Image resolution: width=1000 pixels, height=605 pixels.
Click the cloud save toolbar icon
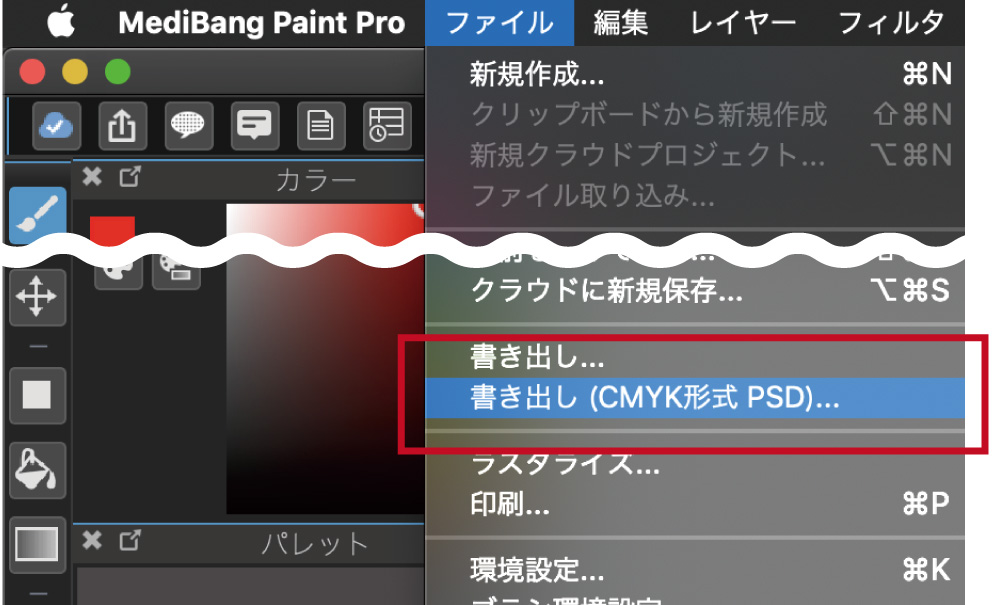tap(56, 126)
